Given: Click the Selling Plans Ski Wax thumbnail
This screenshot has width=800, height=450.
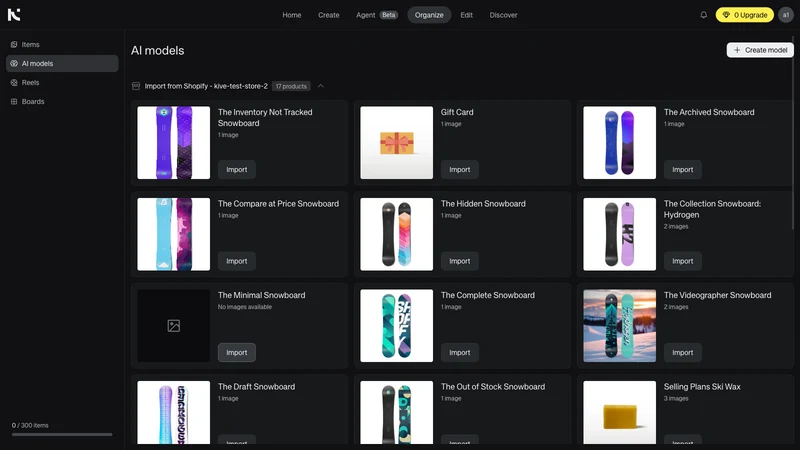Looking at the screenshot, I should [619, 412].
